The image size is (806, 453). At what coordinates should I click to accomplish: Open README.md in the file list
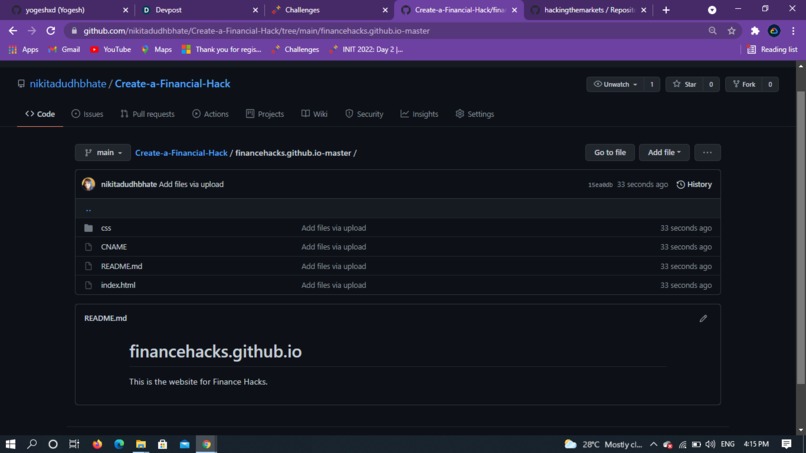[x=121, y=266]
